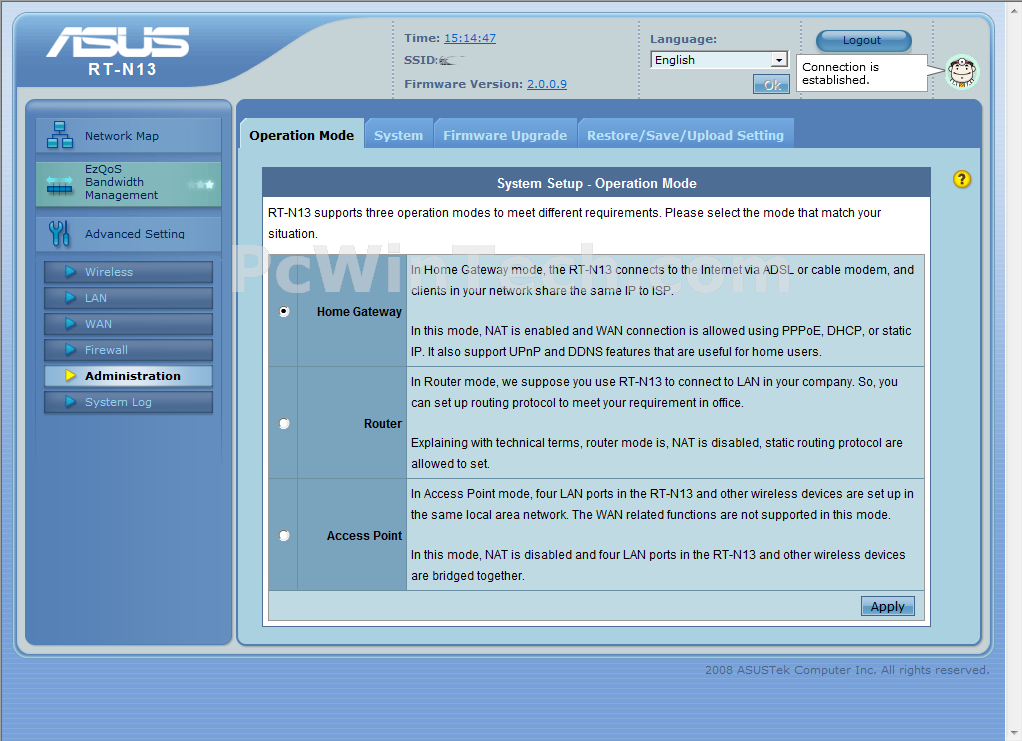The width and height of the screenshot is (1022, 741).
Task: Click the Access Point label
Action: coord(364,536)
